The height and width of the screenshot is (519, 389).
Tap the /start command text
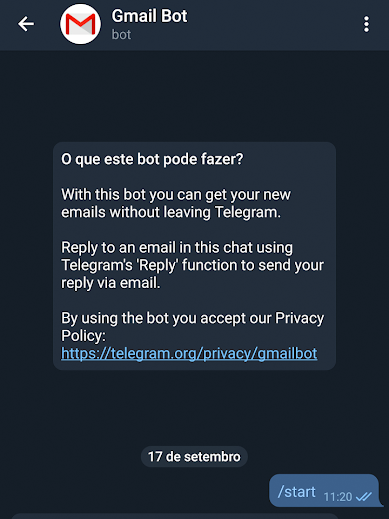(x=297, y=492)
